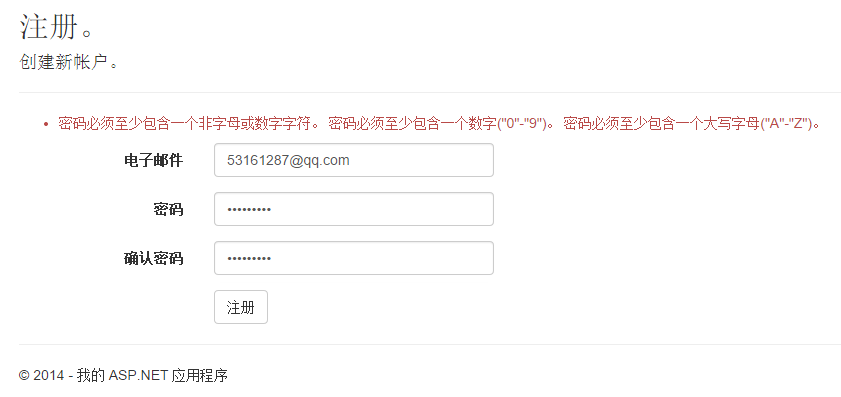Click the red bullet before the error message
Viewport: 841px width, 397px height.
46,124
